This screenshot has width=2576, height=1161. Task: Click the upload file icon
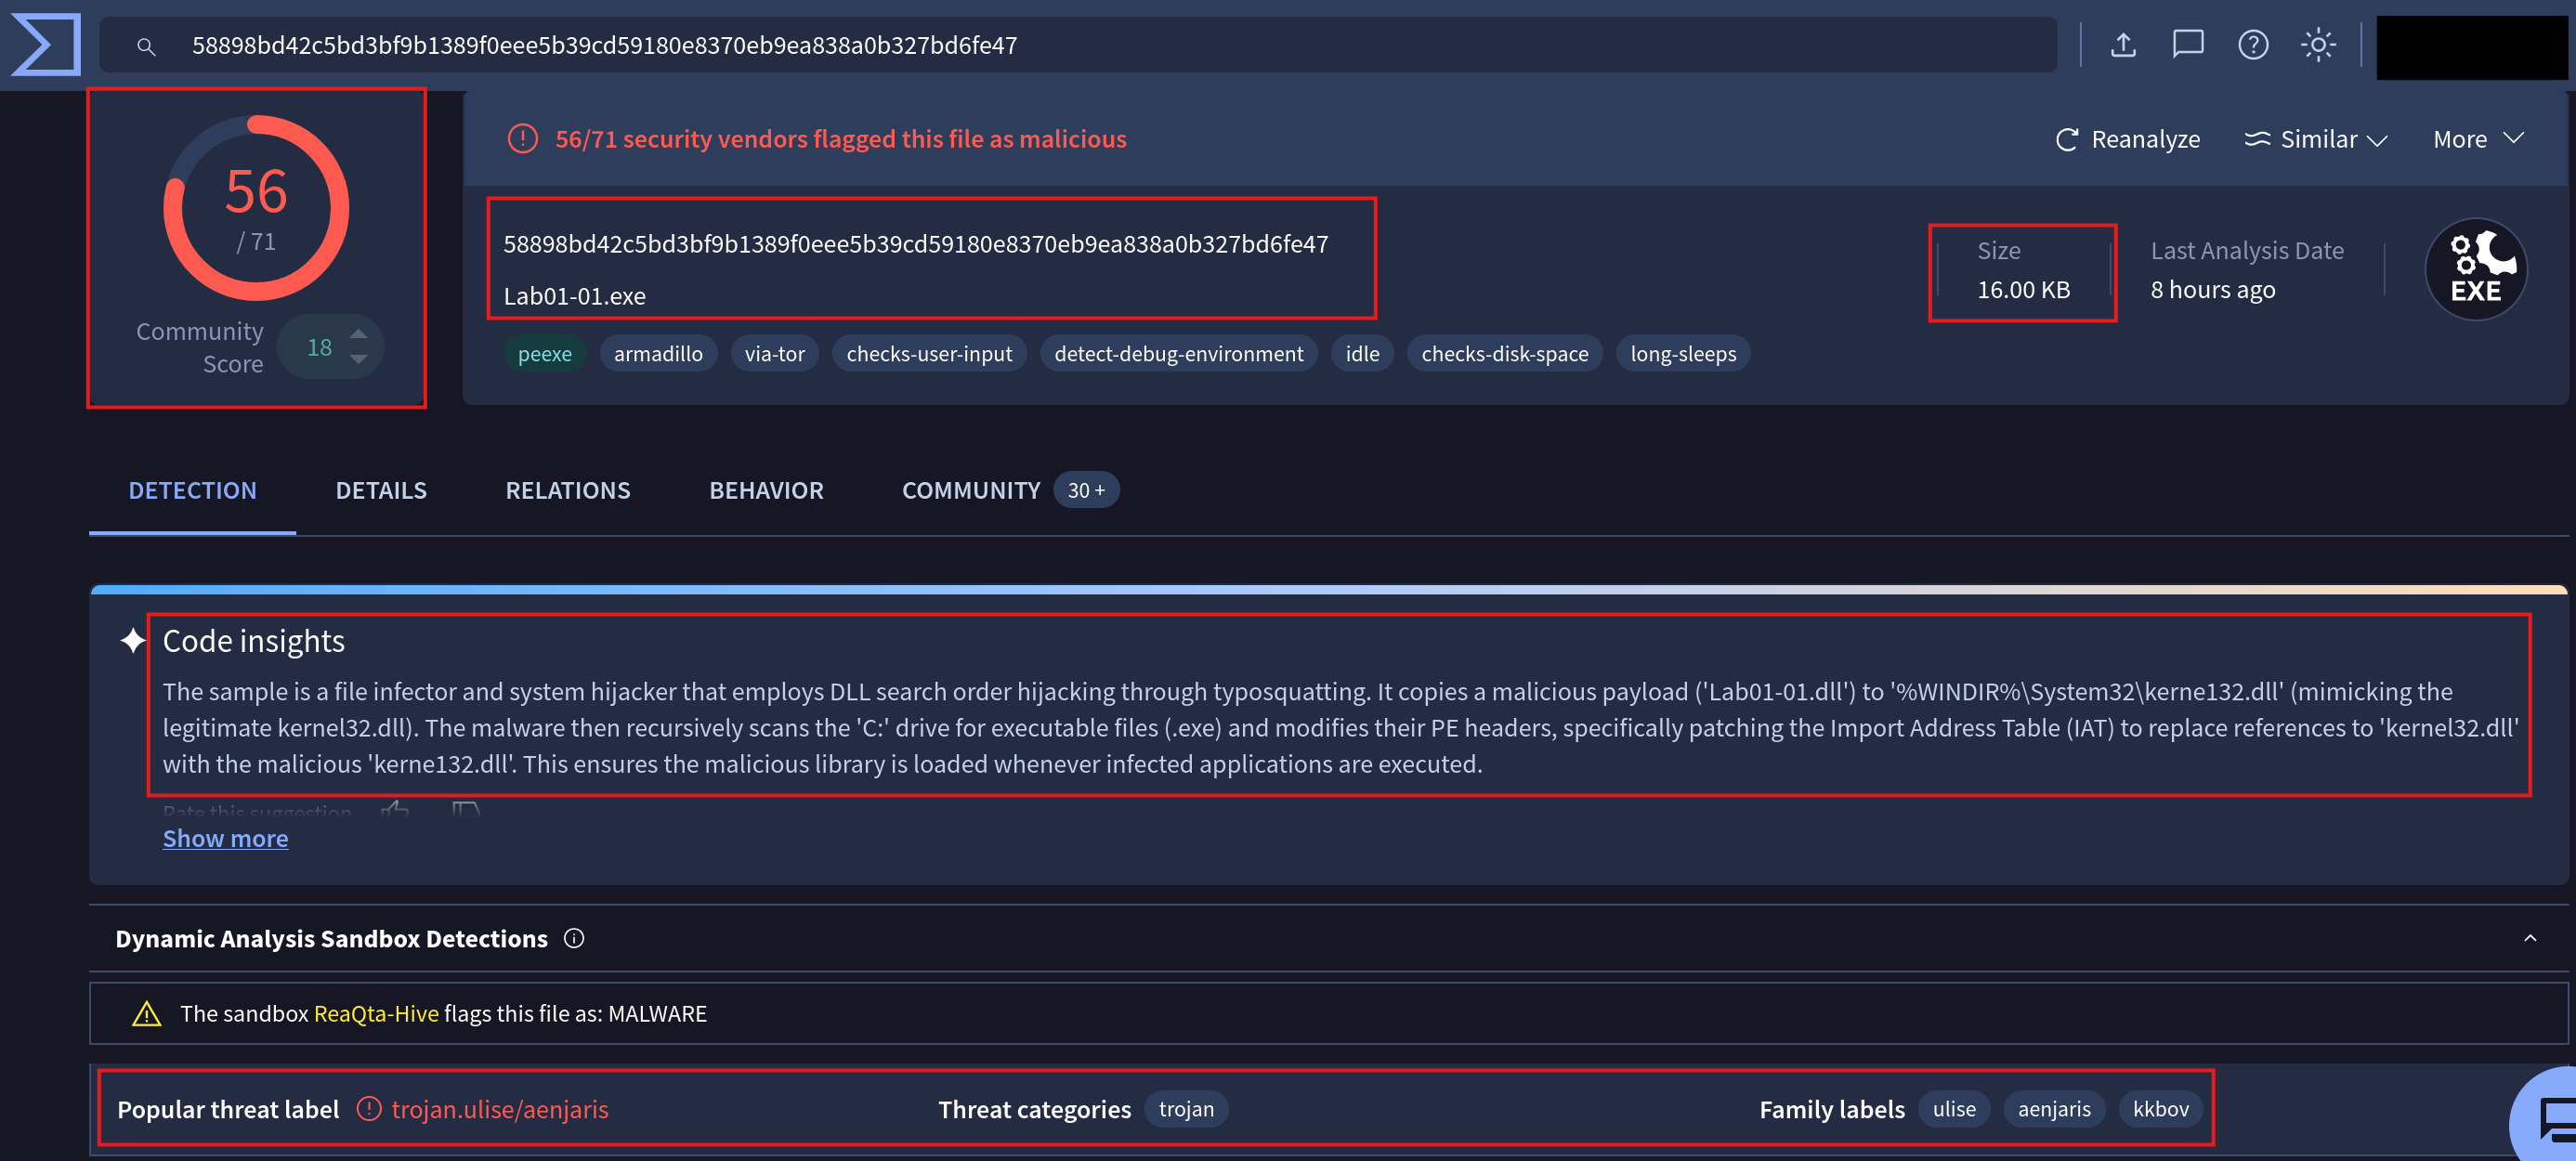click(x=2123, y=45)
